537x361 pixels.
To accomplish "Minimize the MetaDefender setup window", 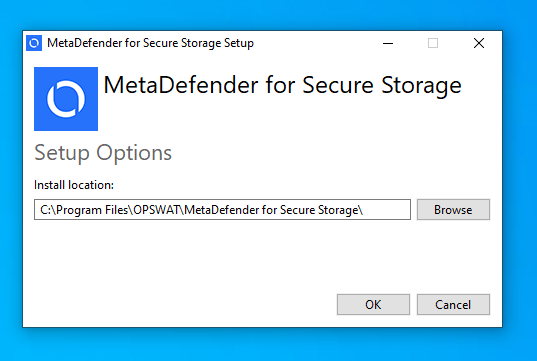I will 388,43.
